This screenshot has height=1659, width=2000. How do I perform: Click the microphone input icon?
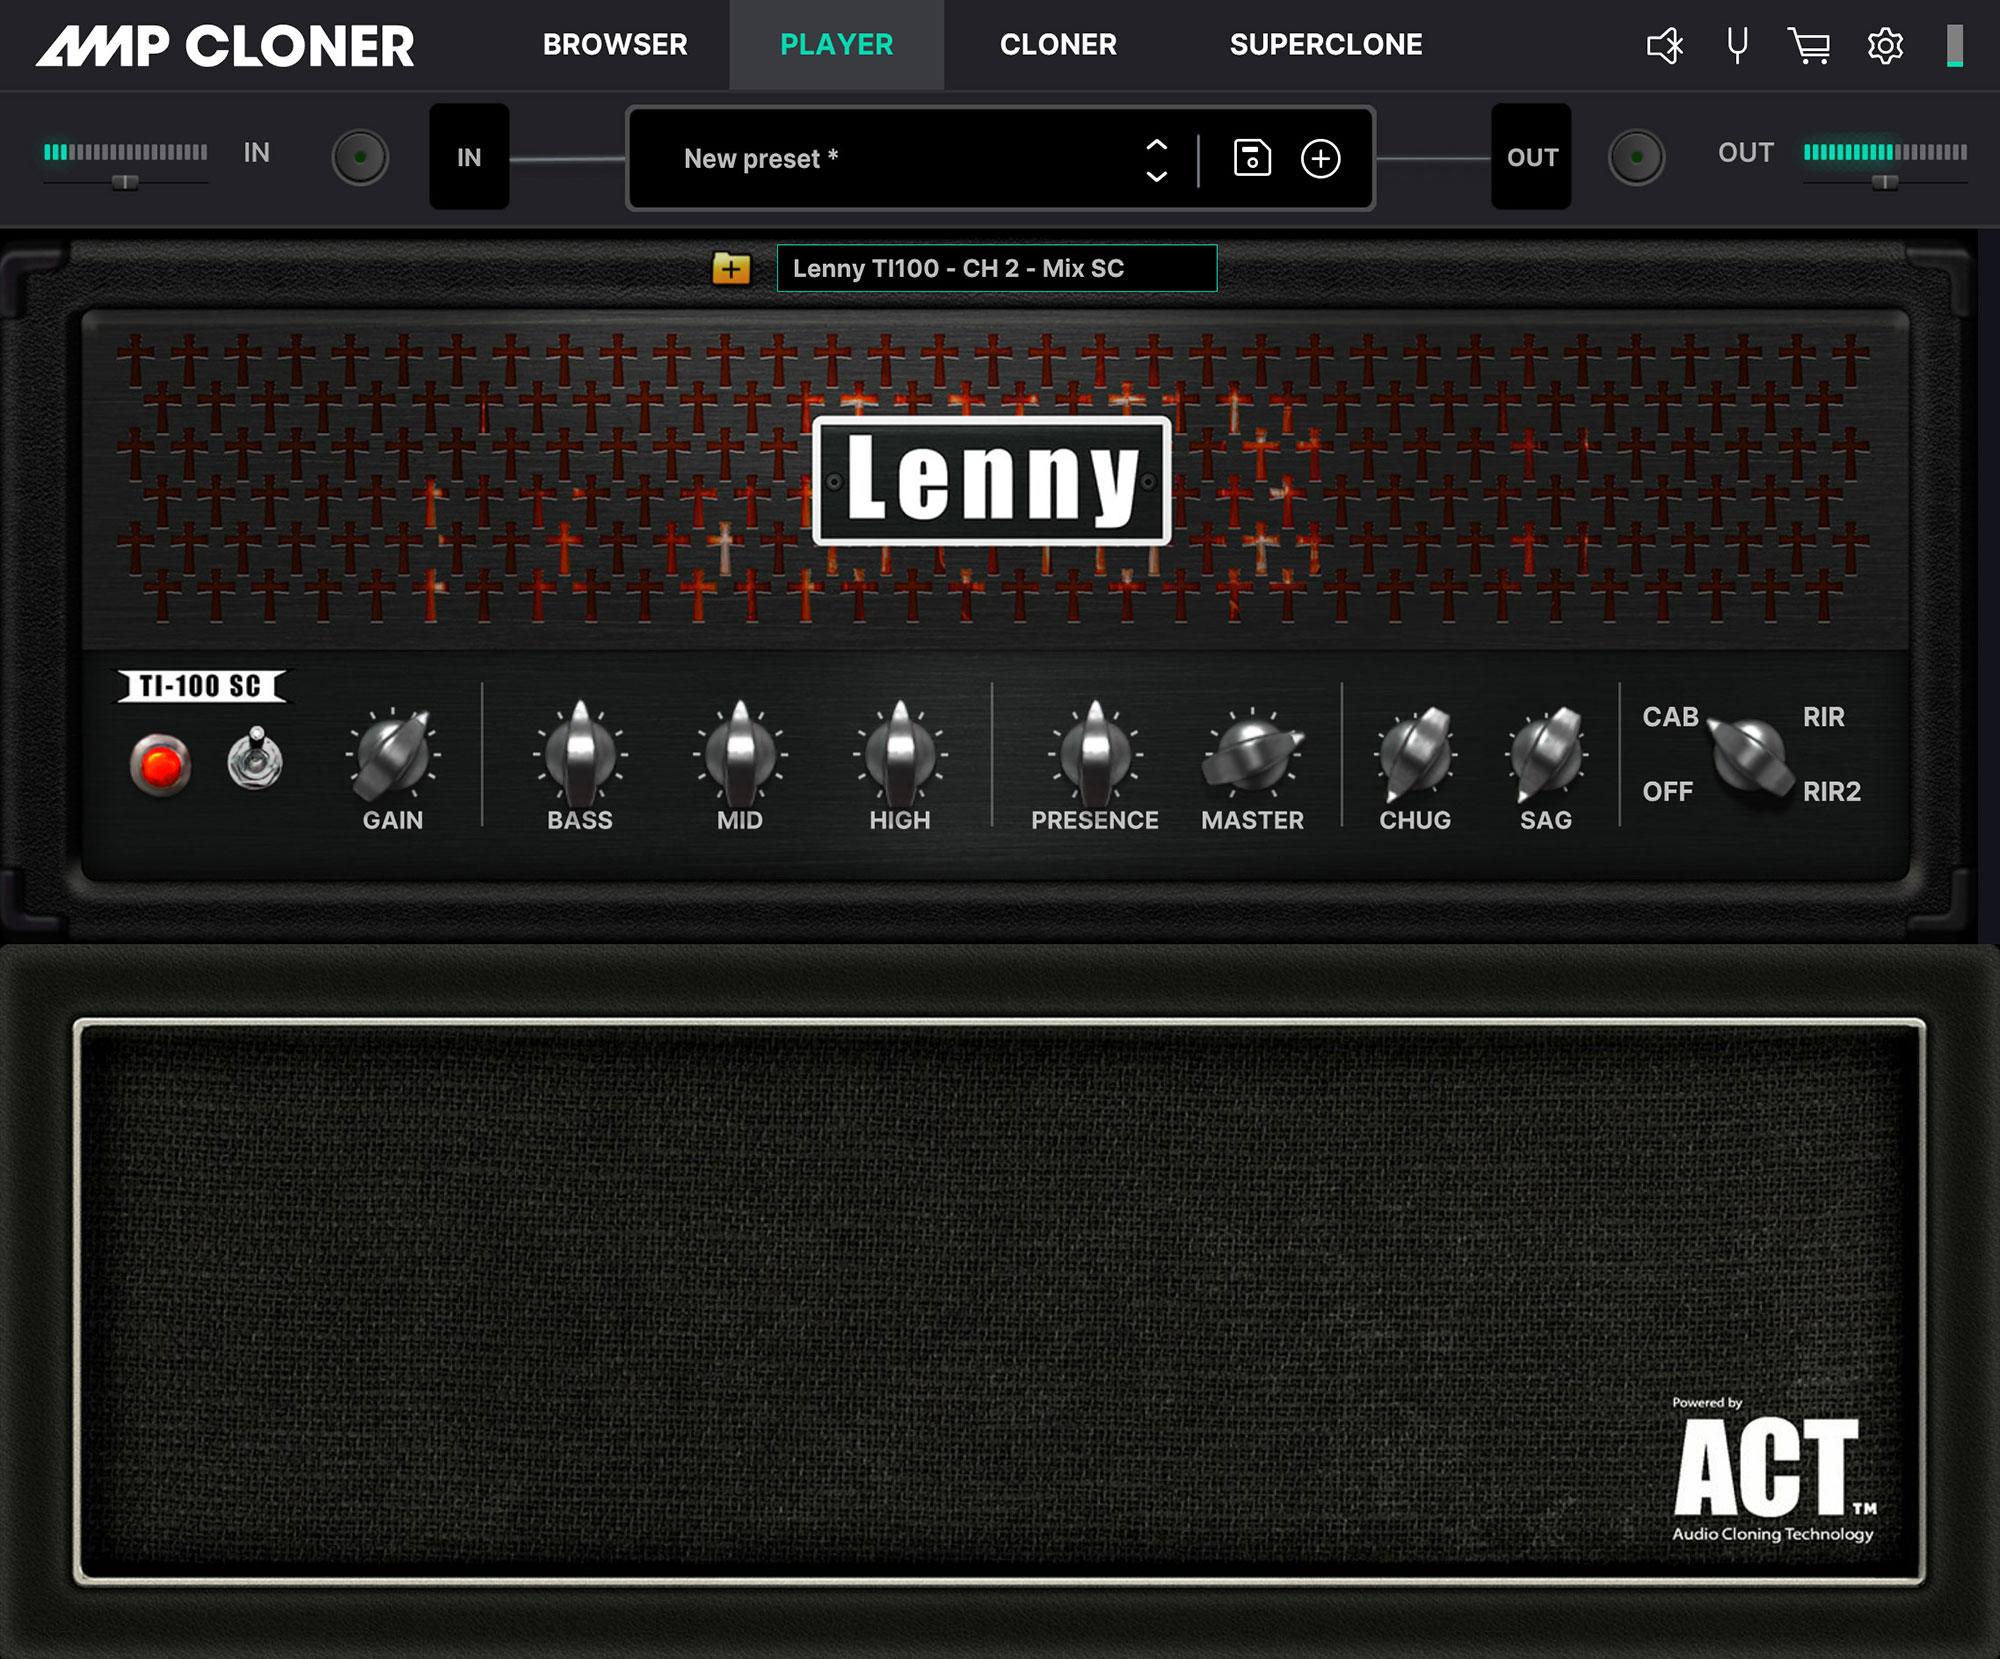[1738, 45]
